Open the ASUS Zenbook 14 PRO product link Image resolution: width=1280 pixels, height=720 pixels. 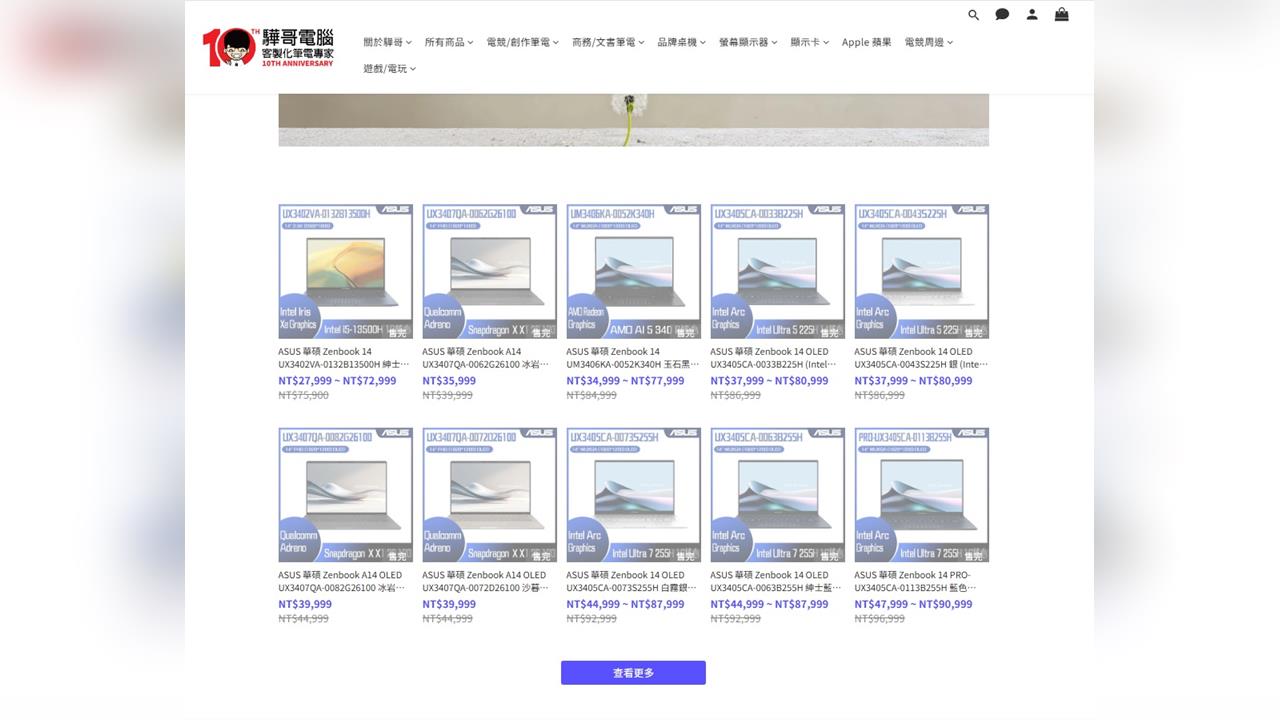921,581
